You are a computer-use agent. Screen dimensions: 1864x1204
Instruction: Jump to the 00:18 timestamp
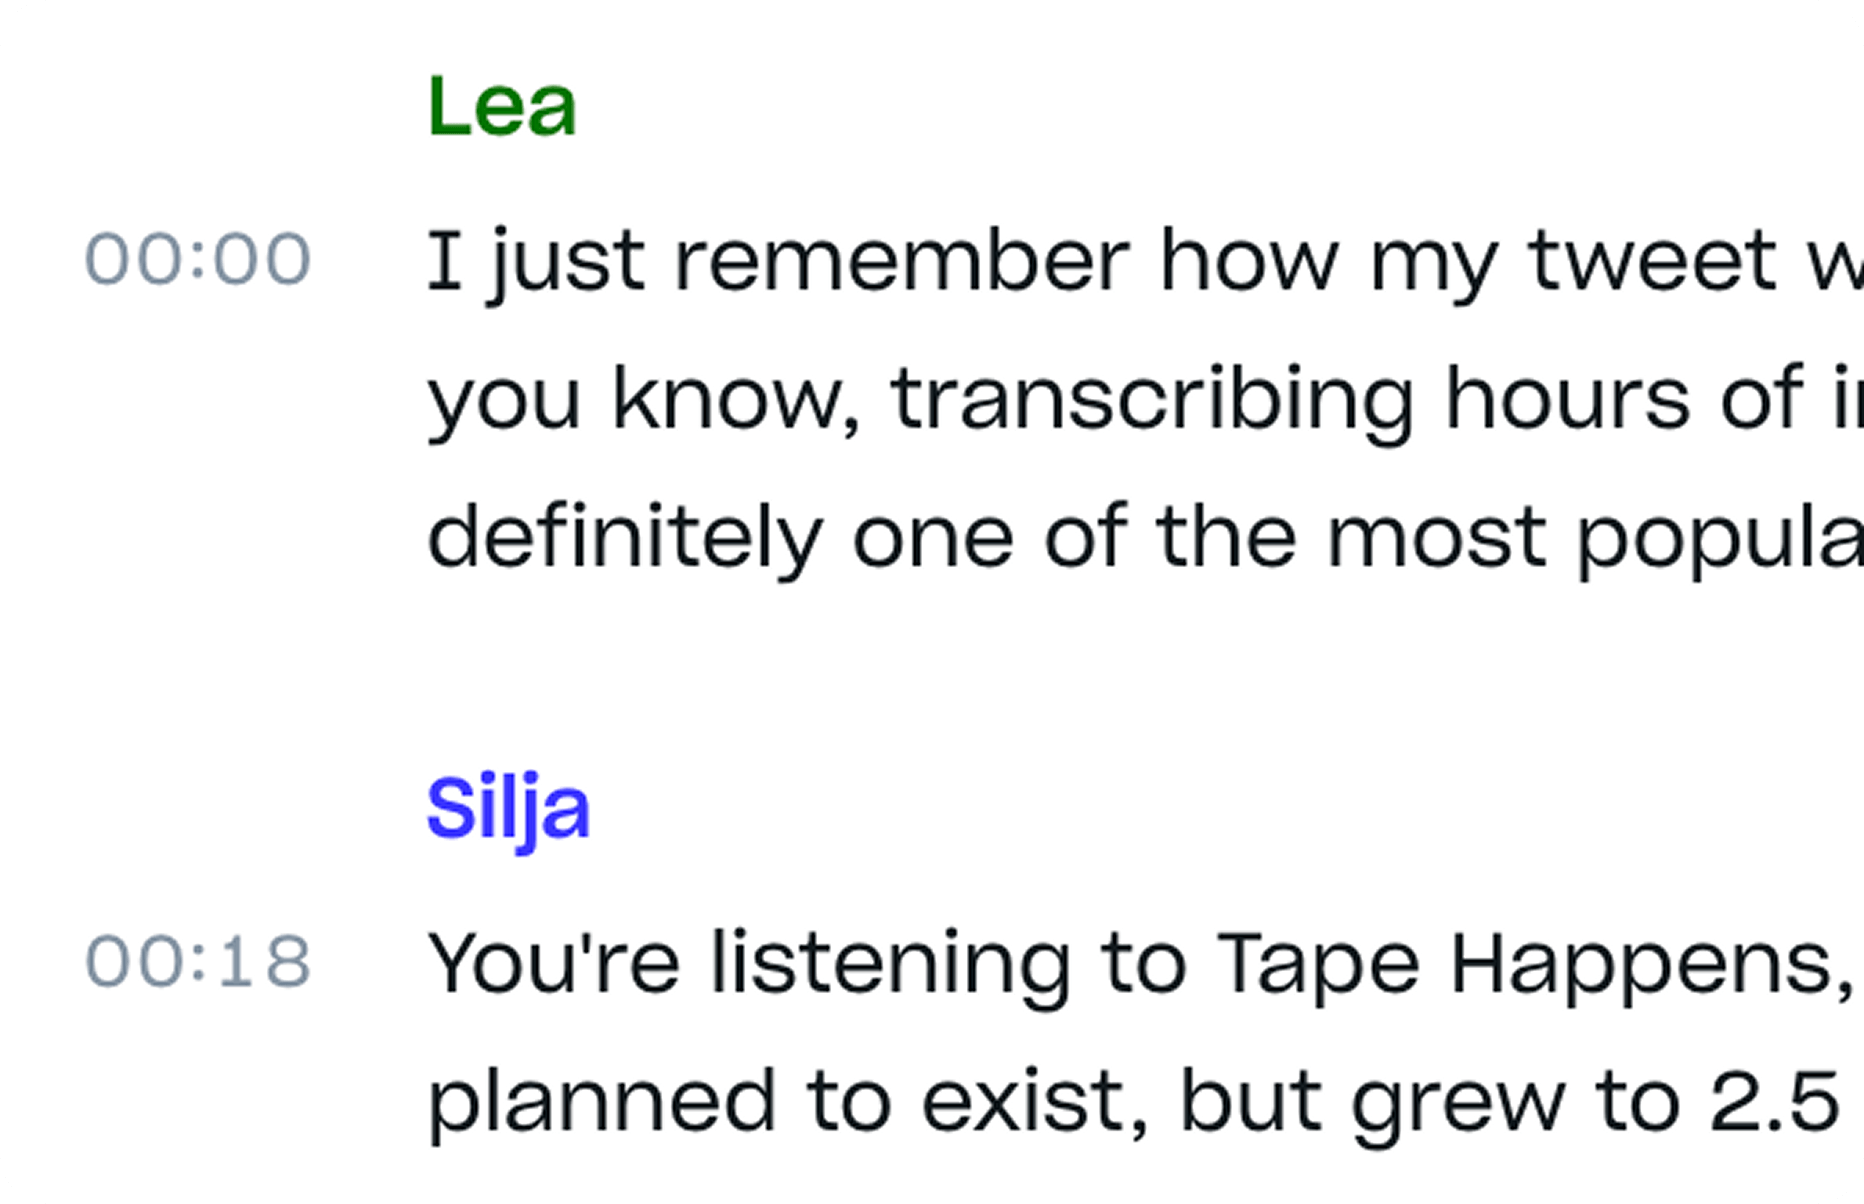click(198, 962)
